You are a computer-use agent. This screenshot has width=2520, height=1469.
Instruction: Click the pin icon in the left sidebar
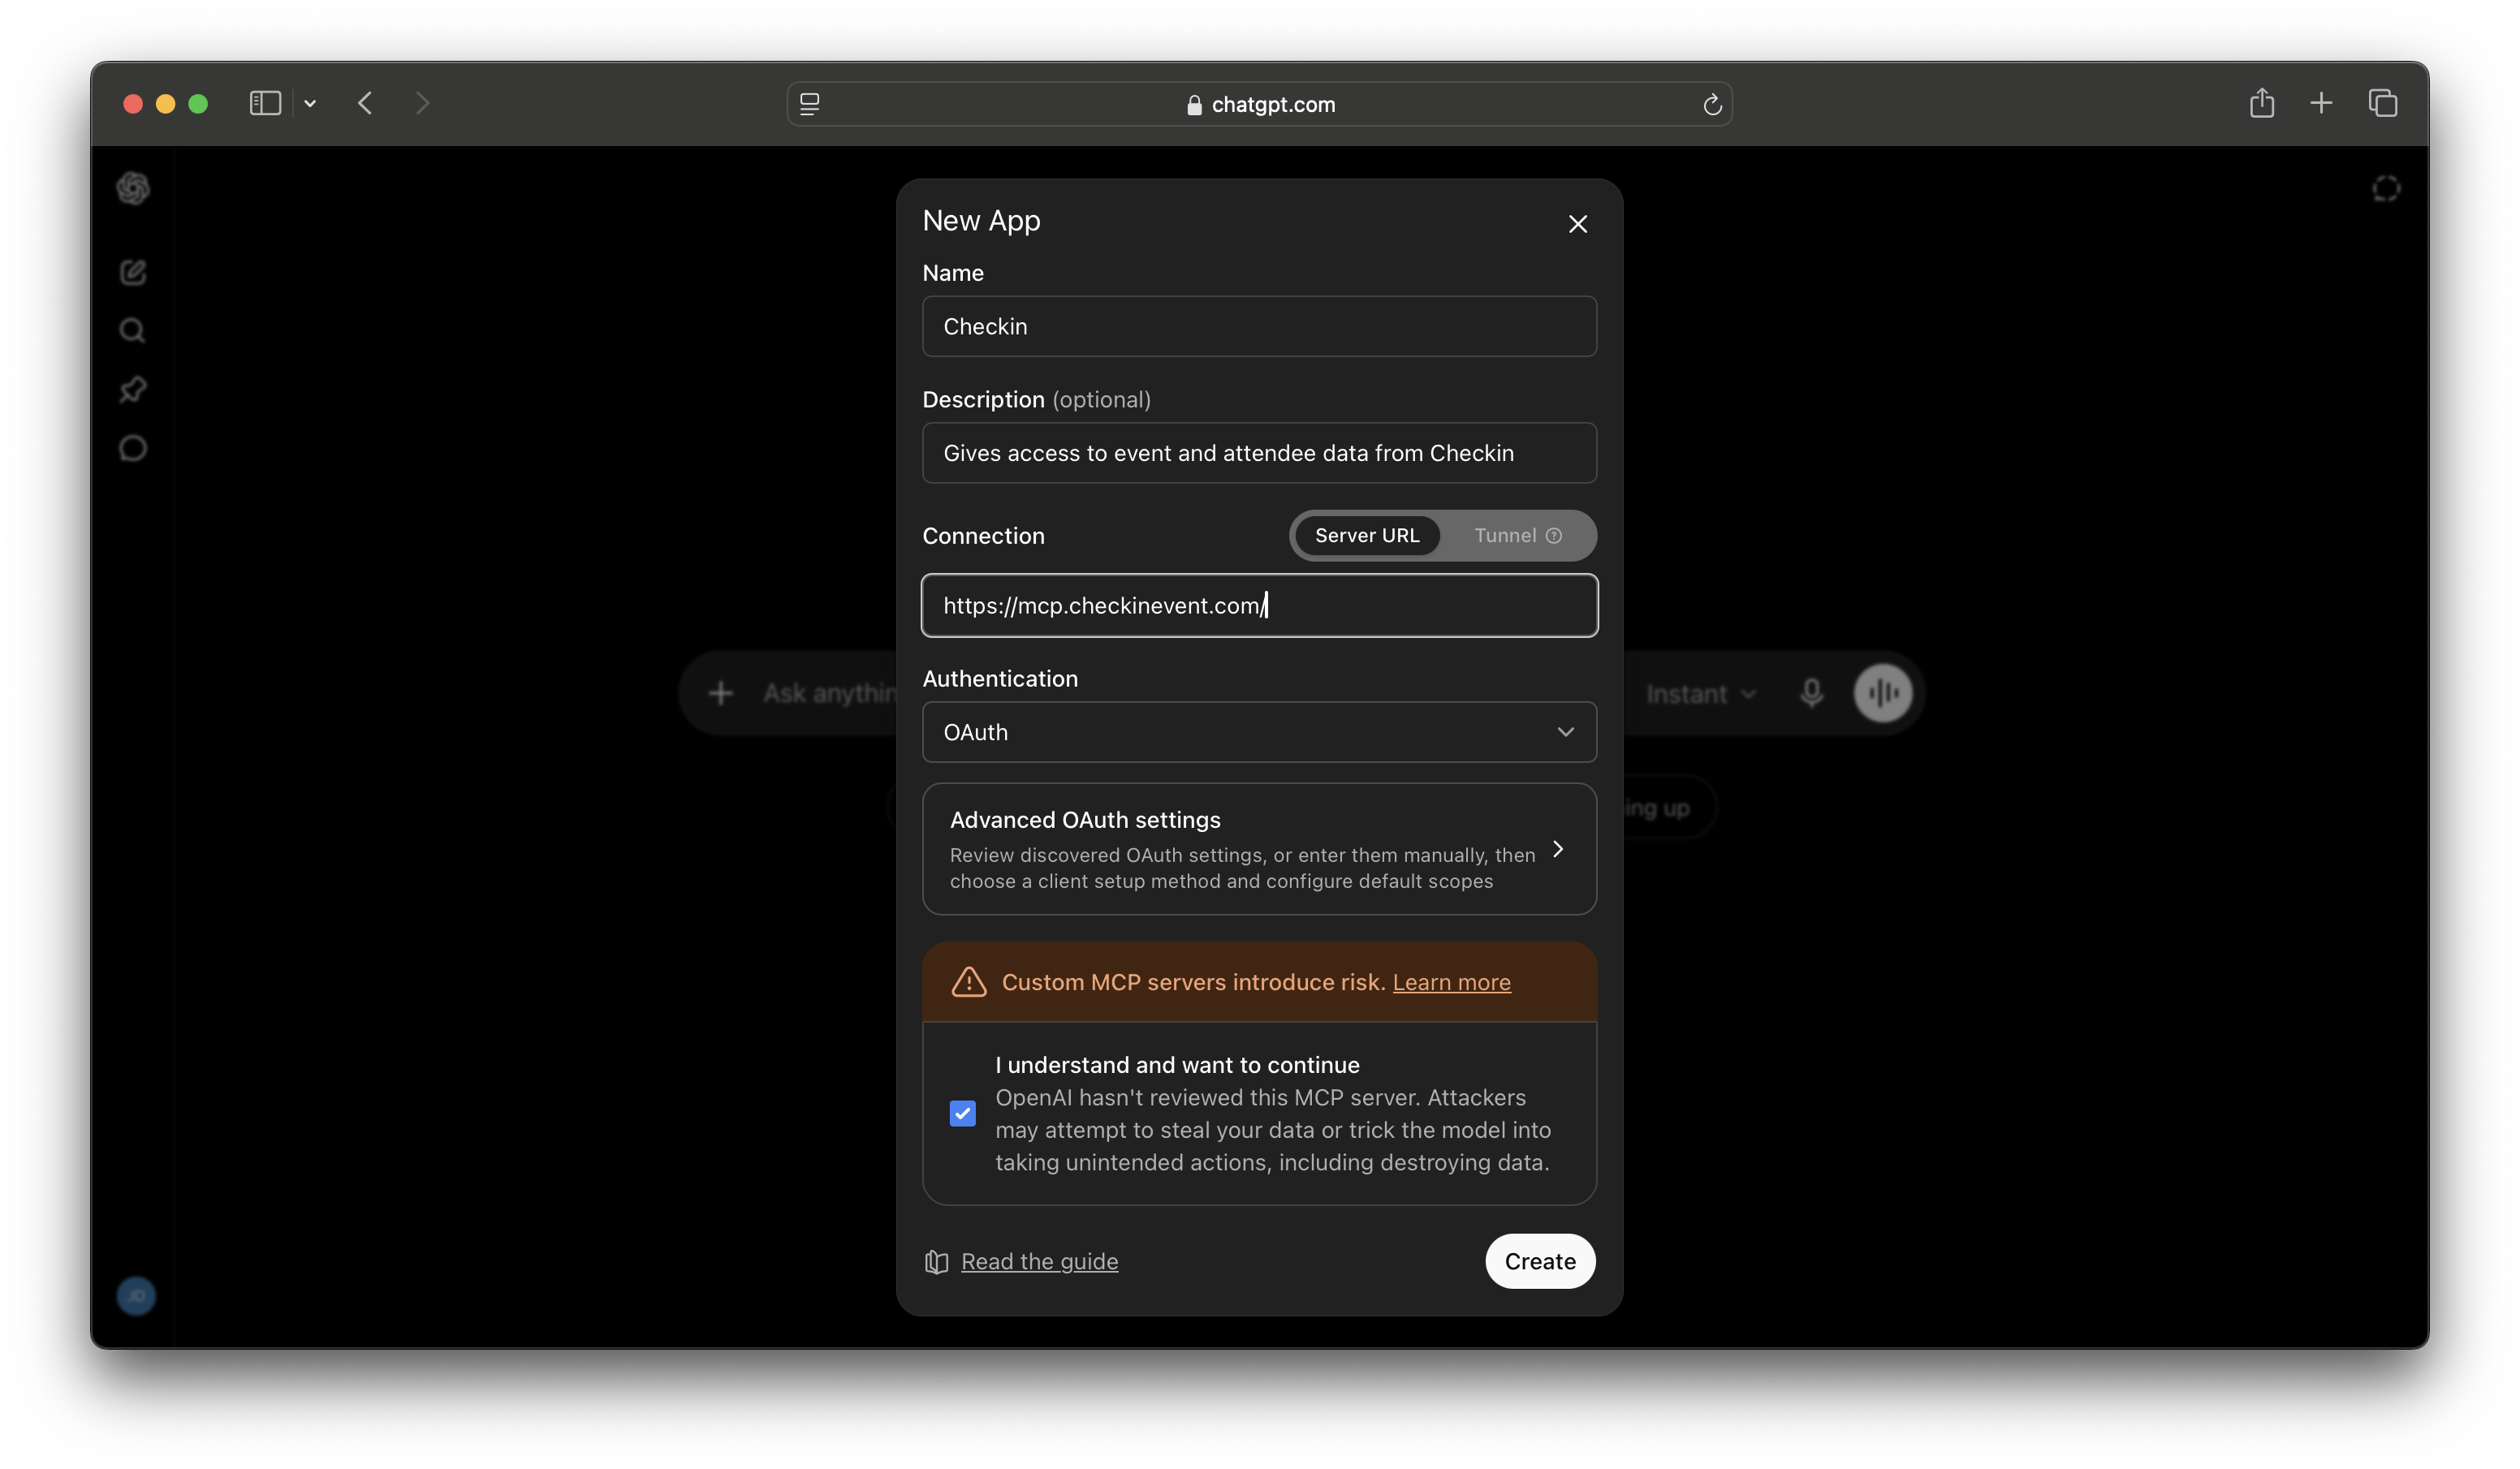click(x=133, y=389)
